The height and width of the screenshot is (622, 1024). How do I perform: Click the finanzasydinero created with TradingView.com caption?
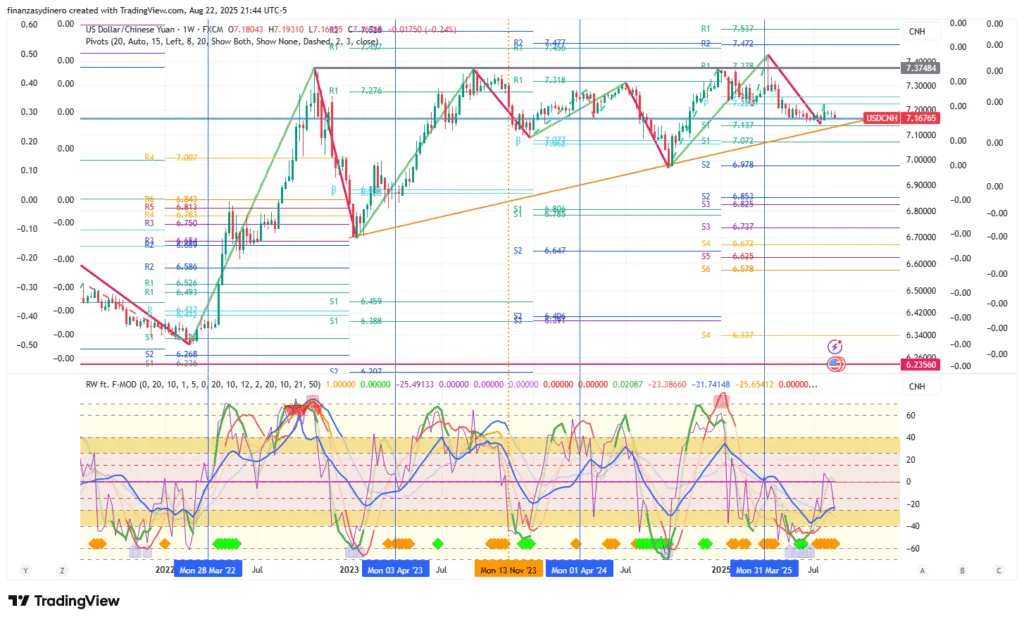tap(146, 10)
